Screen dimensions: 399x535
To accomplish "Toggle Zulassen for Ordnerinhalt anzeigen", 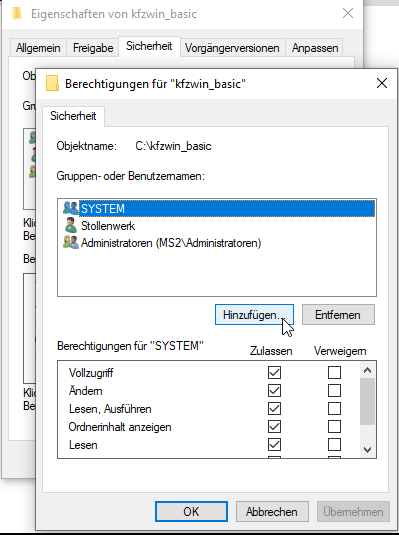I will tap(274, 426).
